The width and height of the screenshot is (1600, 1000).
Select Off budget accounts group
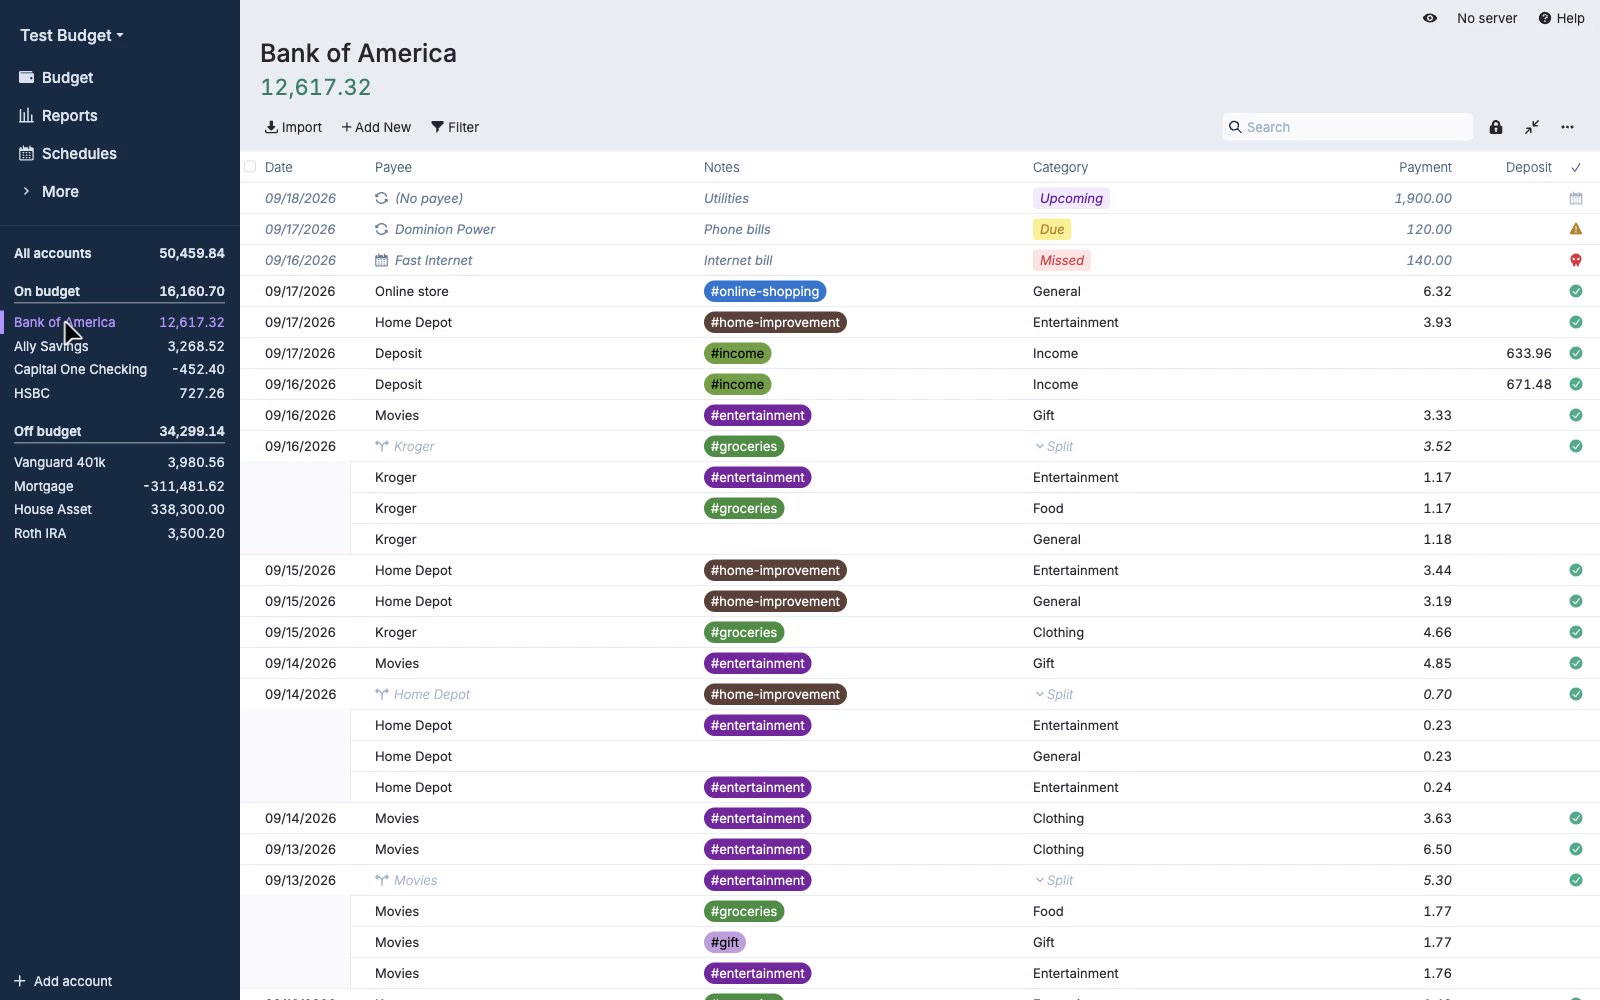click(x=119, y=431)
